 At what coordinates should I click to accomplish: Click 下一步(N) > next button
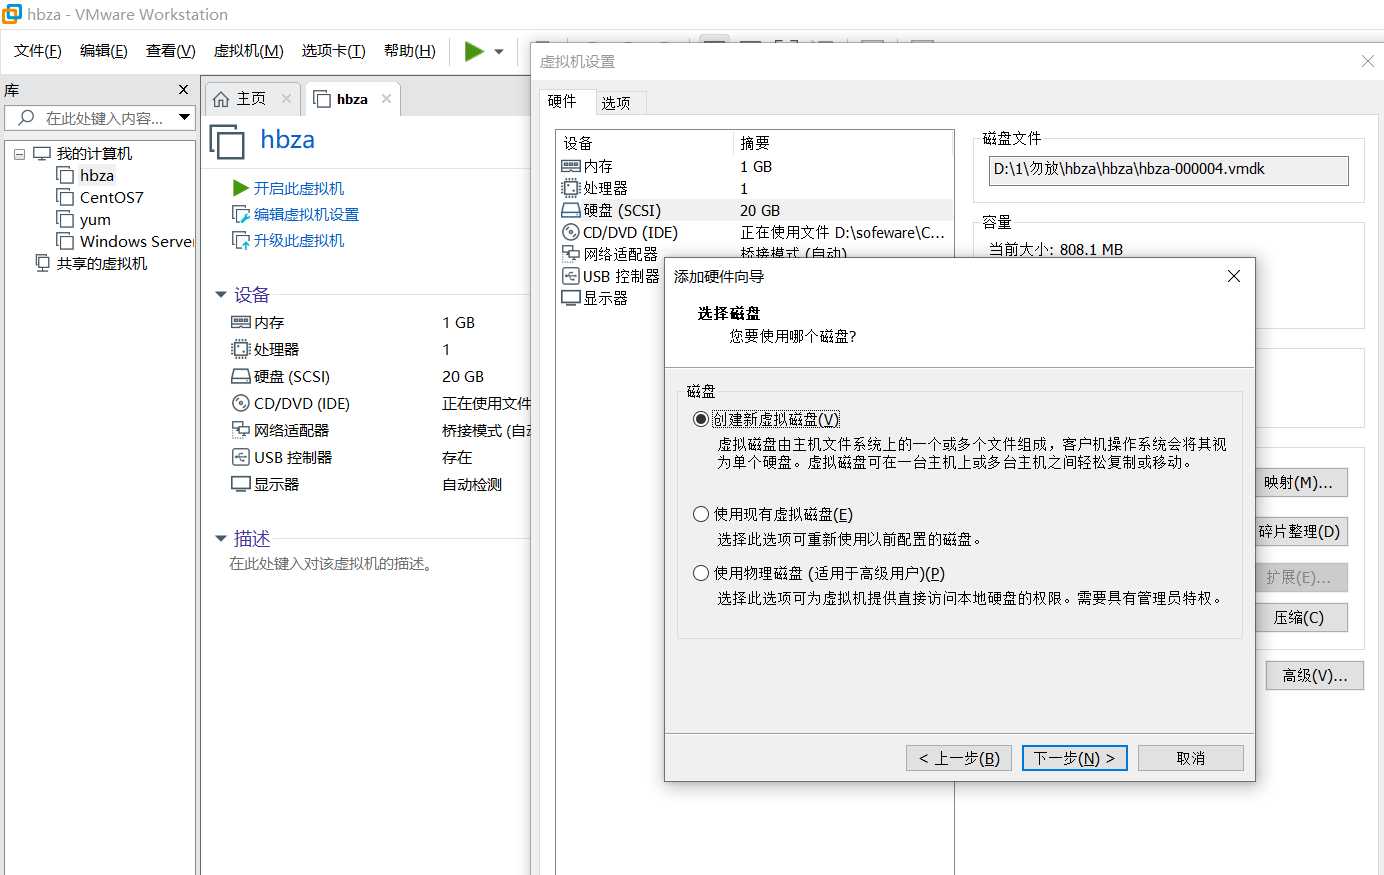pyautogui.click(x=1075, y=758)
